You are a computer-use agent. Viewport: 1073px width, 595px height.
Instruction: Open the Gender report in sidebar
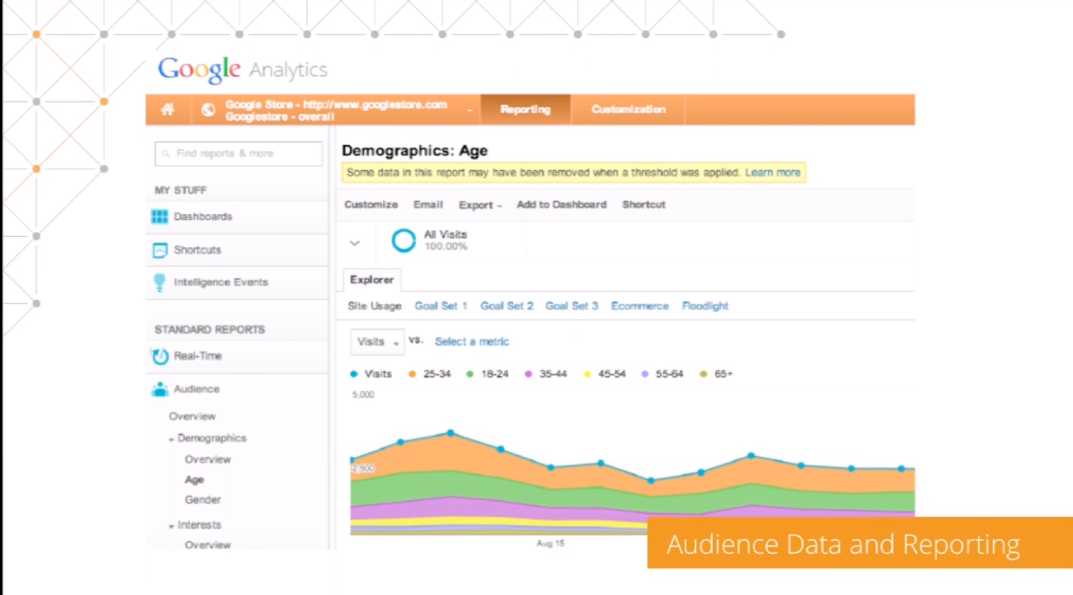tap(202, 500)
